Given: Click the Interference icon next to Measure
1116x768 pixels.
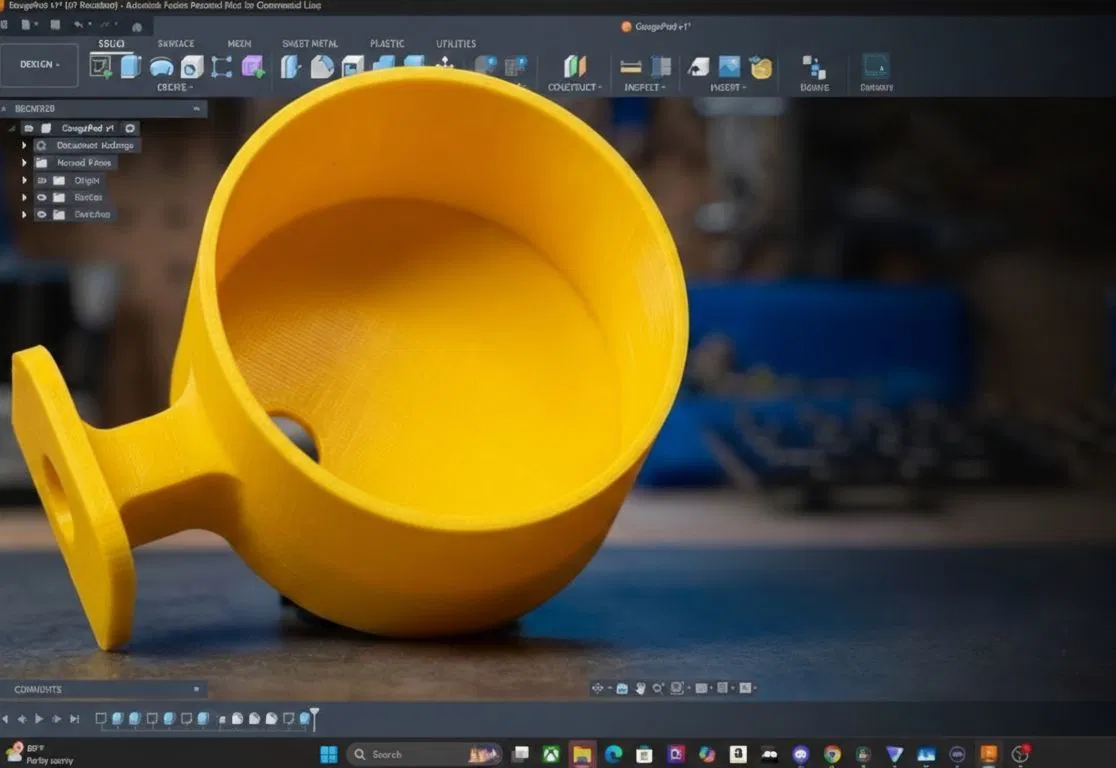Looking at the screenshot, I should tap(661, 67).
